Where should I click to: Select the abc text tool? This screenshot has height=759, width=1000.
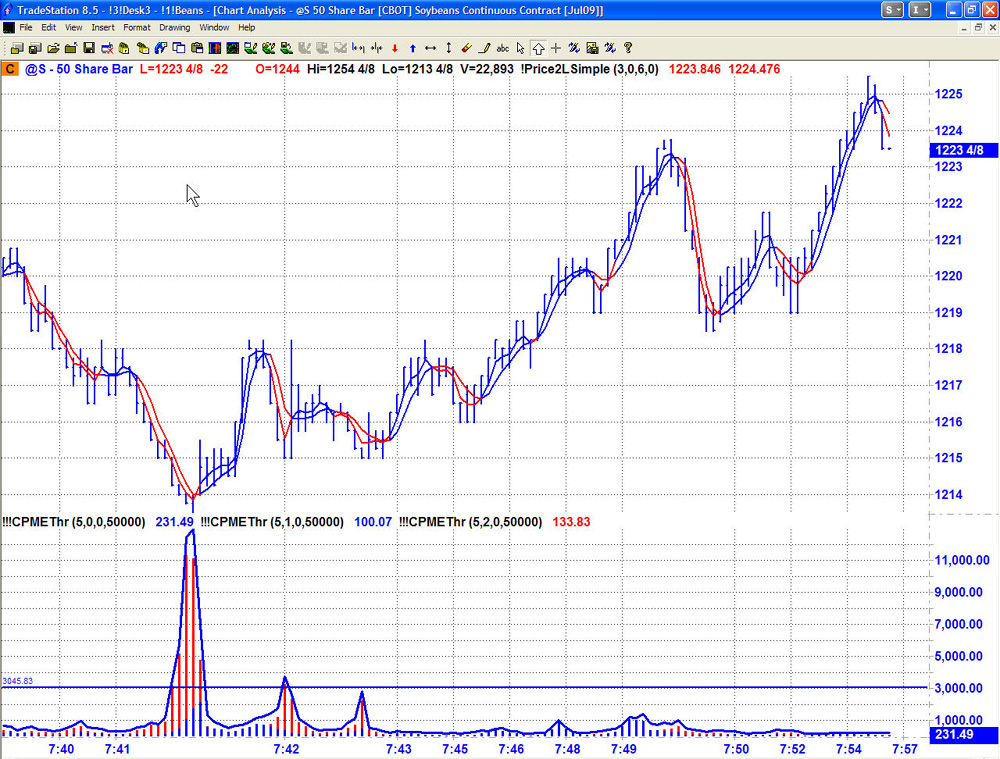pyautogui.click(x=503, y=48)
